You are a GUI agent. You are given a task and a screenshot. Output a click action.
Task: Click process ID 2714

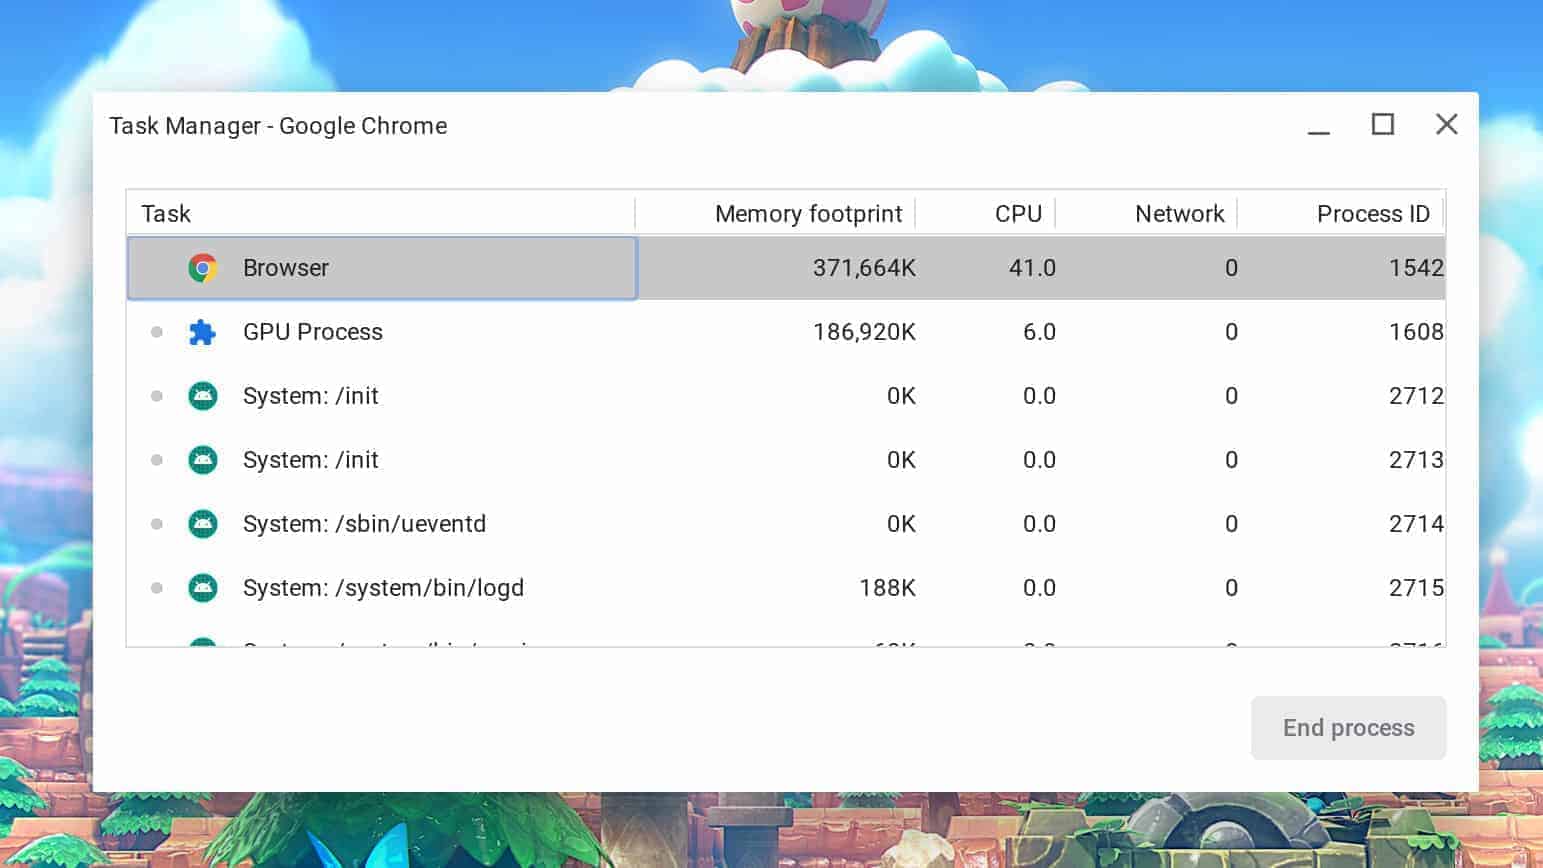click(x=1416, y=524)
